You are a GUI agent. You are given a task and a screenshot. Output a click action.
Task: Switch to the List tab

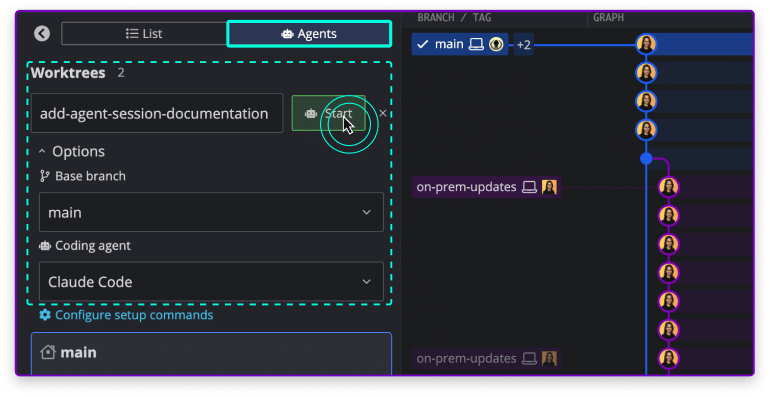144,33
